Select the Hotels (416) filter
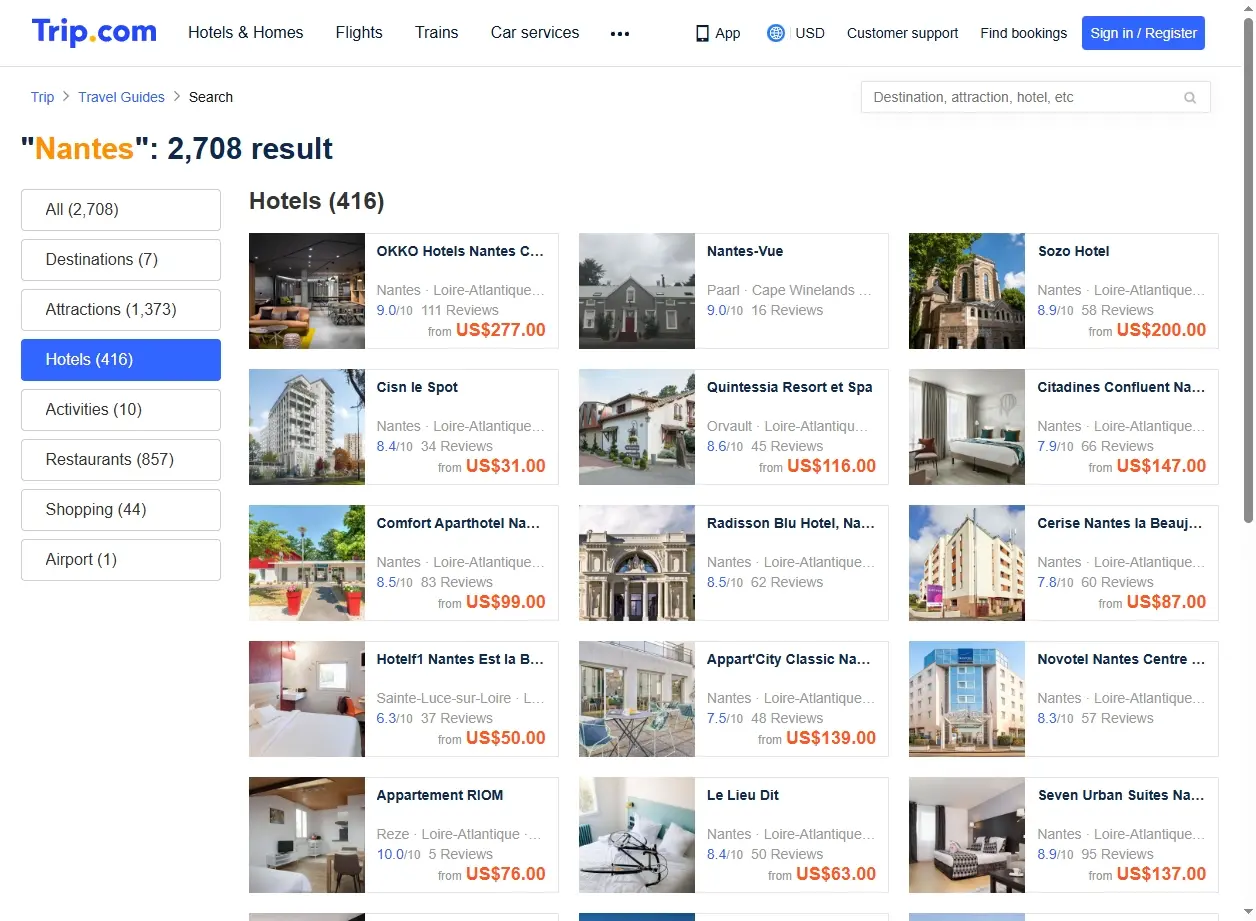 click(x=121, y=360)
